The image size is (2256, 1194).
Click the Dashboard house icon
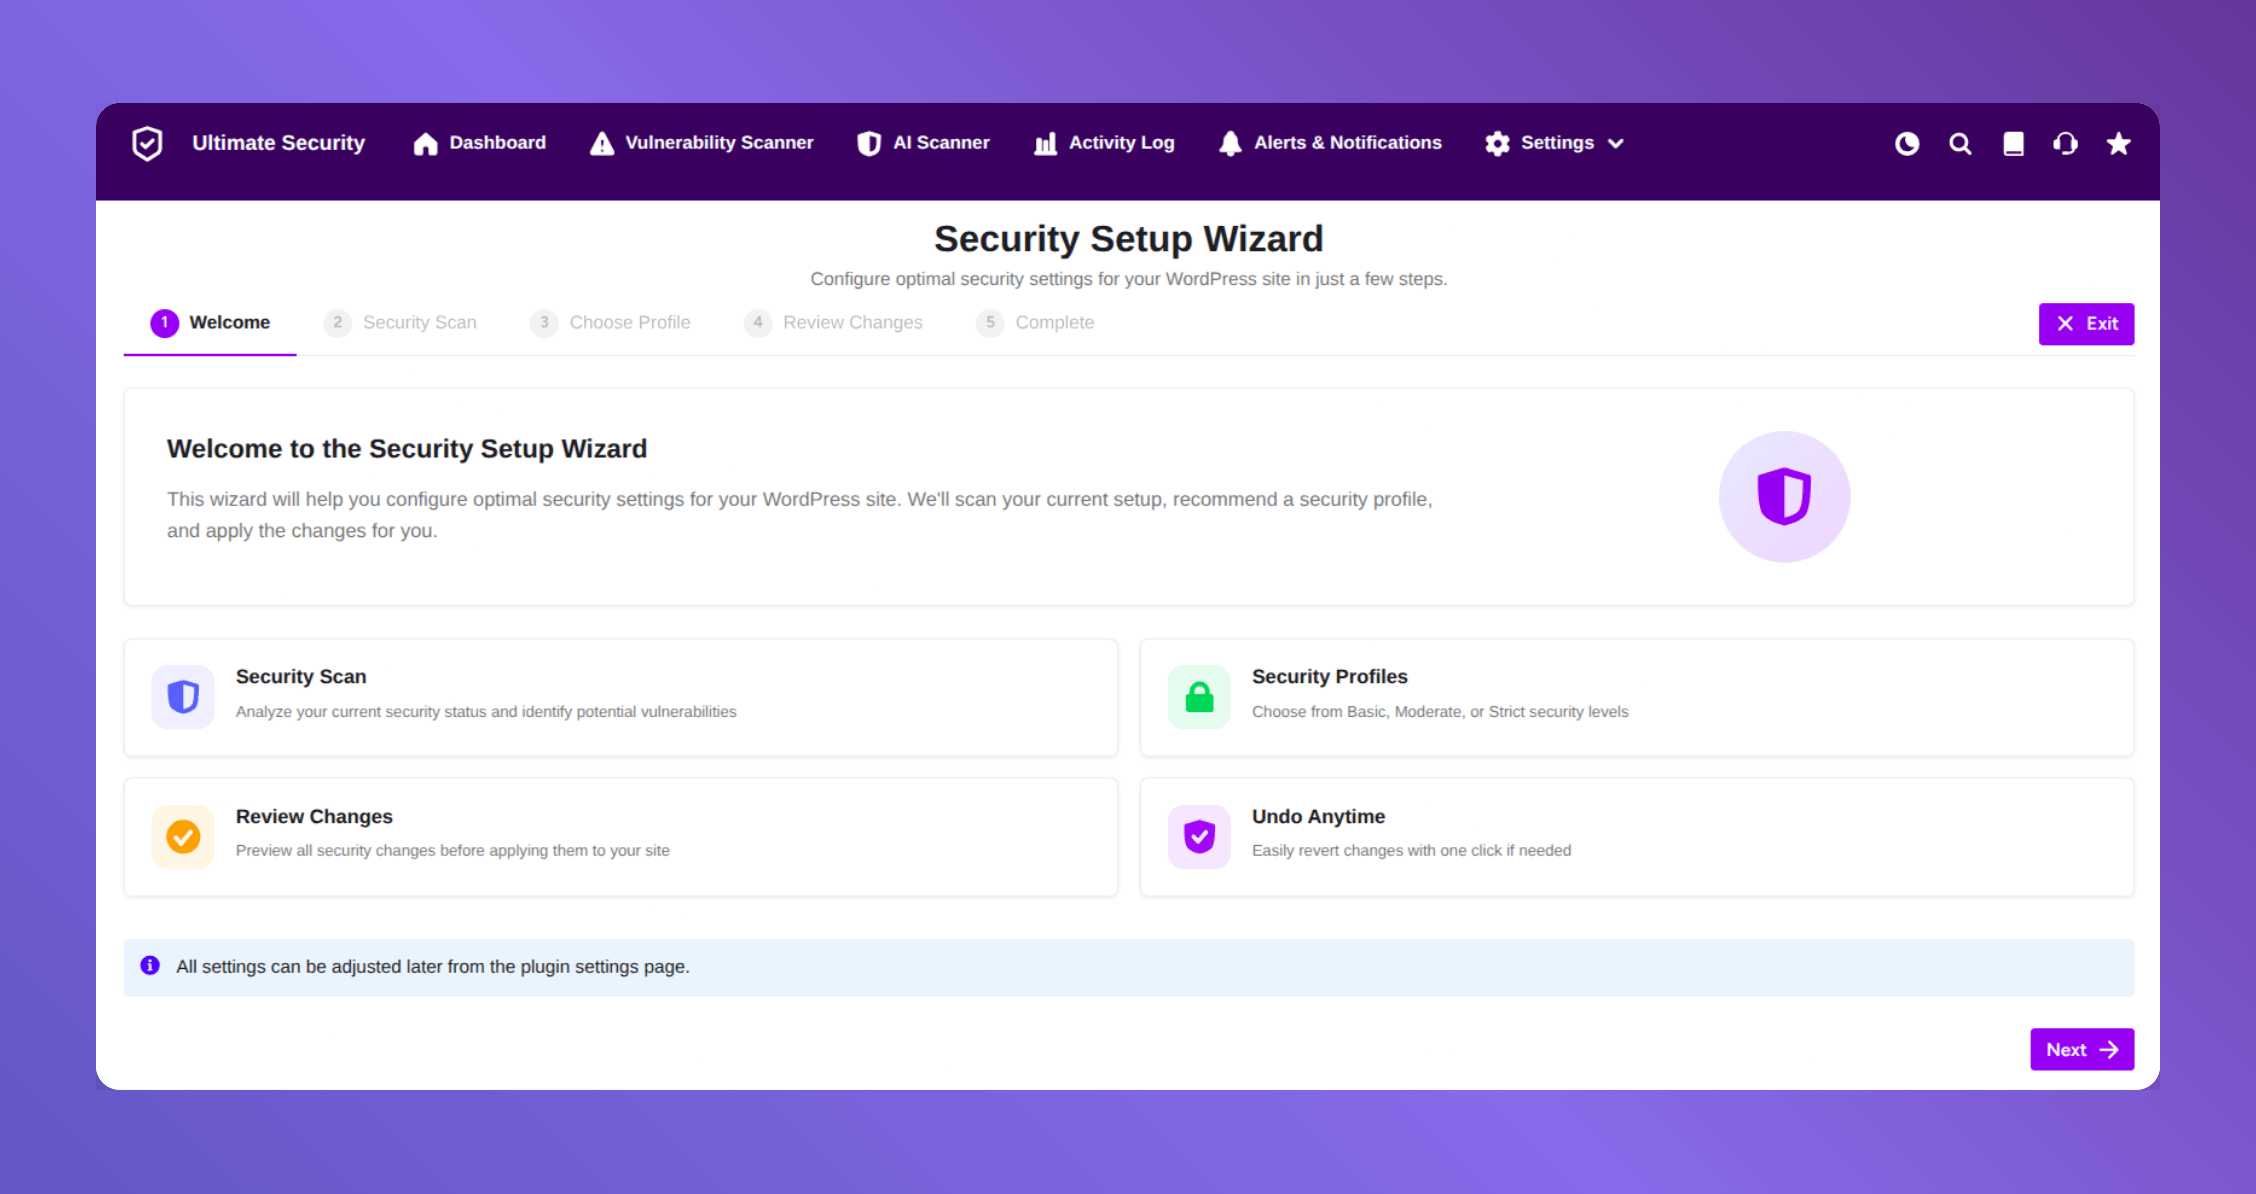pyautogui.click(x=425, y=144)
